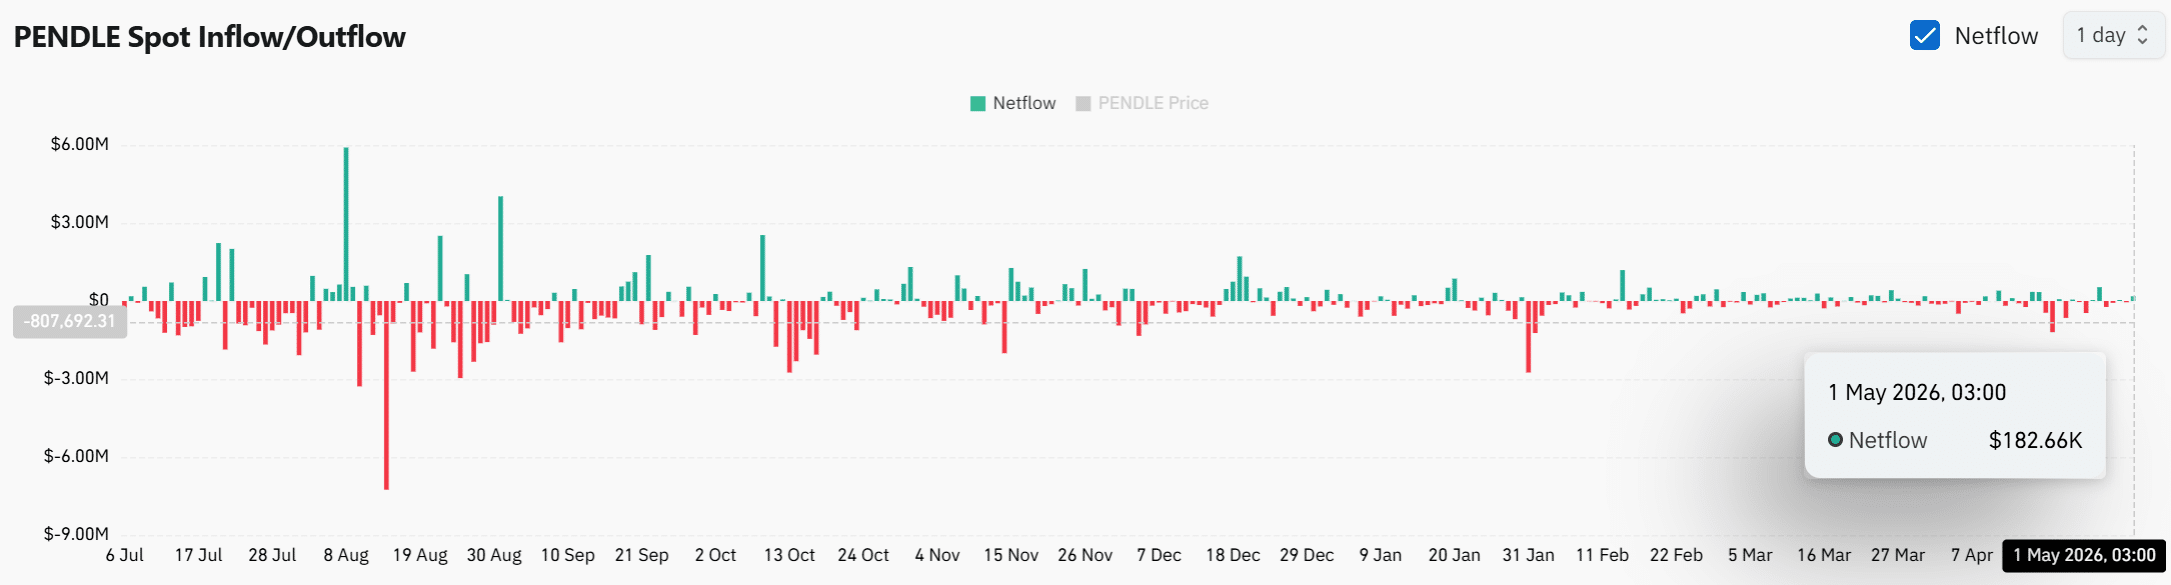The image size is (2171, 585).
Task: Toggle the Netflow legend series
Action: point(1013,103)
